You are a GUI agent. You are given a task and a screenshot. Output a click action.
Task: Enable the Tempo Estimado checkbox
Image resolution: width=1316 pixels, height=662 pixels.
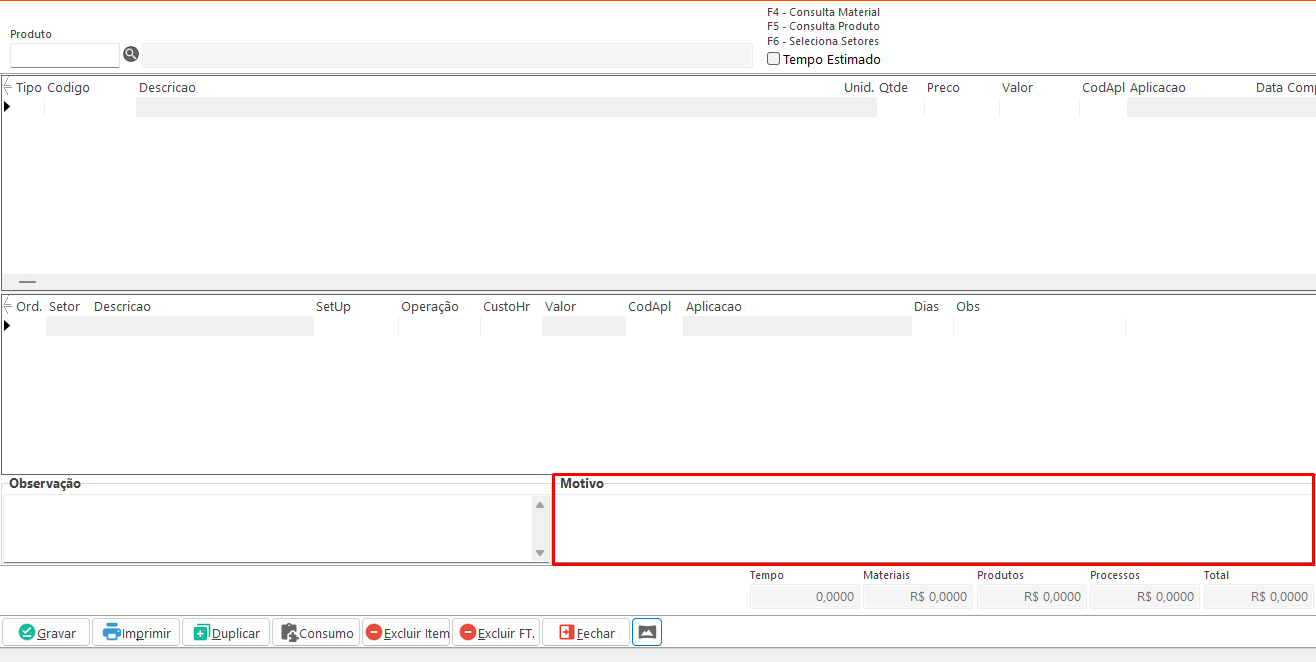click(773, 59)
